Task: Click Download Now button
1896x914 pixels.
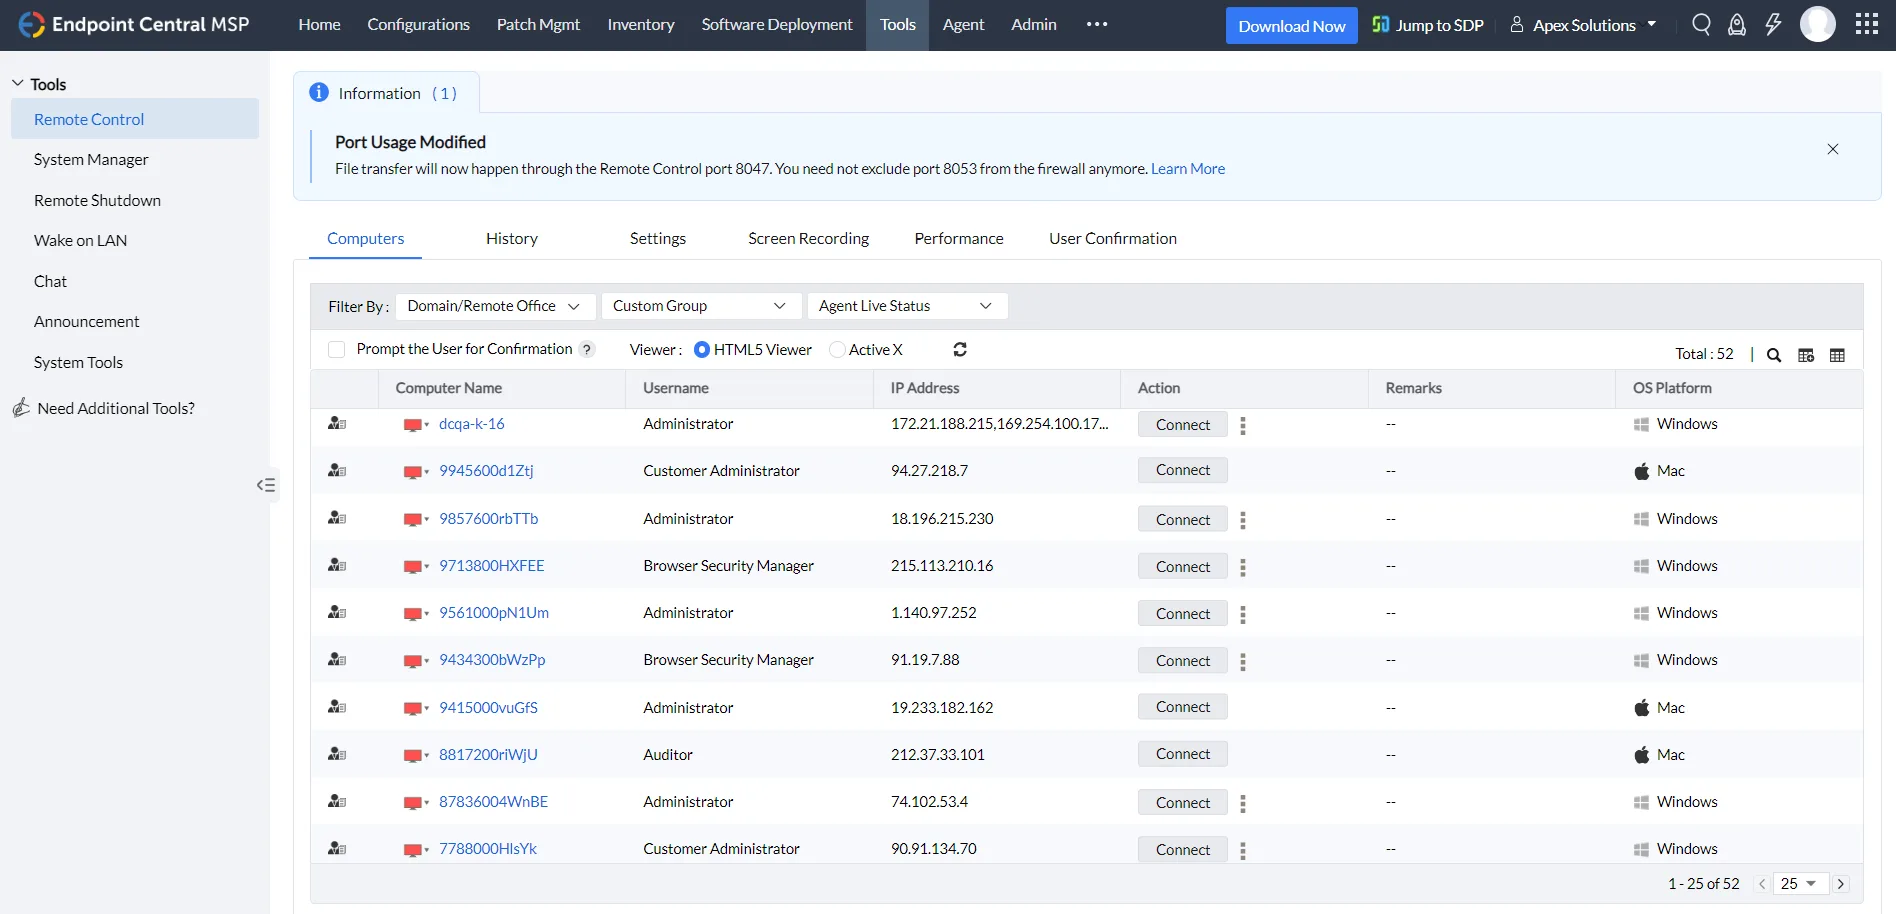Action: pyautogui.click(x=1292, y=26)
